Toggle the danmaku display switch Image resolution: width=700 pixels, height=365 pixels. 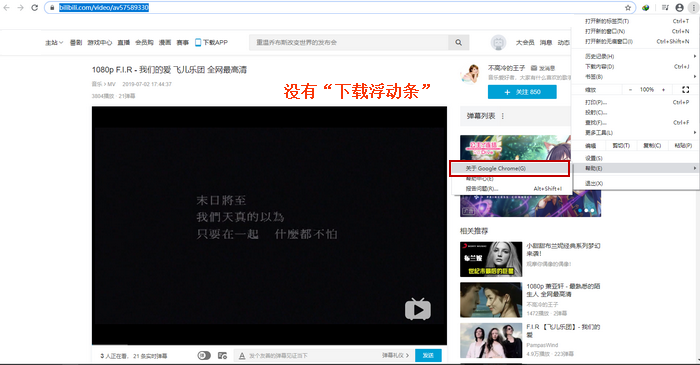click(x=204, y=356)
